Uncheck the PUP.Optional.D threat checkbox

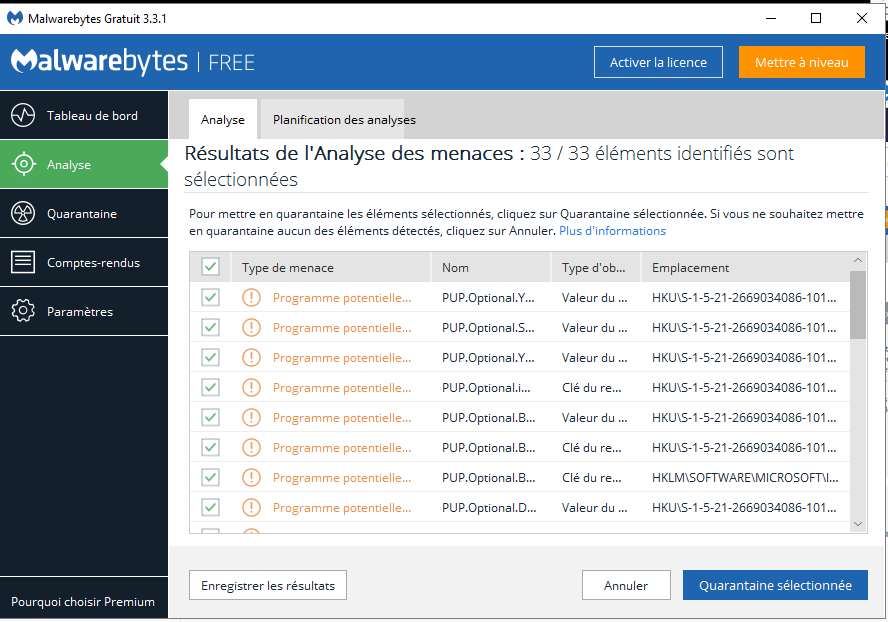(211, 508)
